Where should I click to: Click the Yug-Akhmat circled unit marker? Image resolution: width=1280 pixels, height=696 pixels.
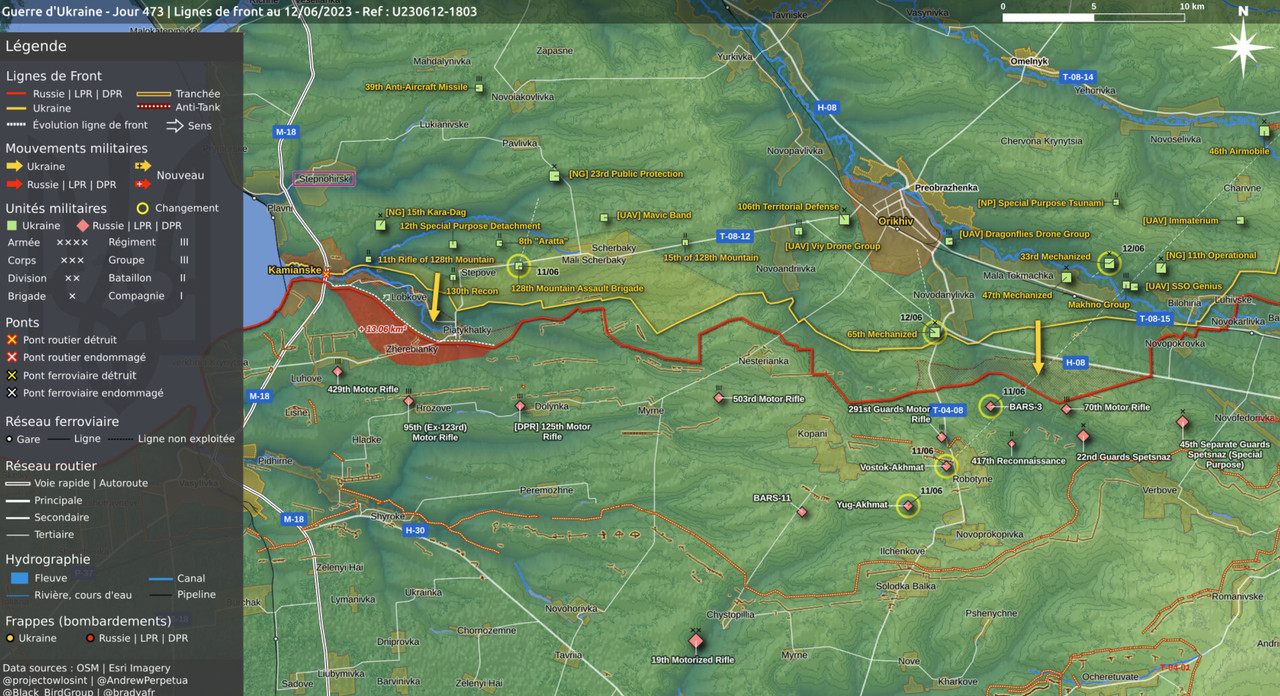pyautogui.click(x=908, y=506)
